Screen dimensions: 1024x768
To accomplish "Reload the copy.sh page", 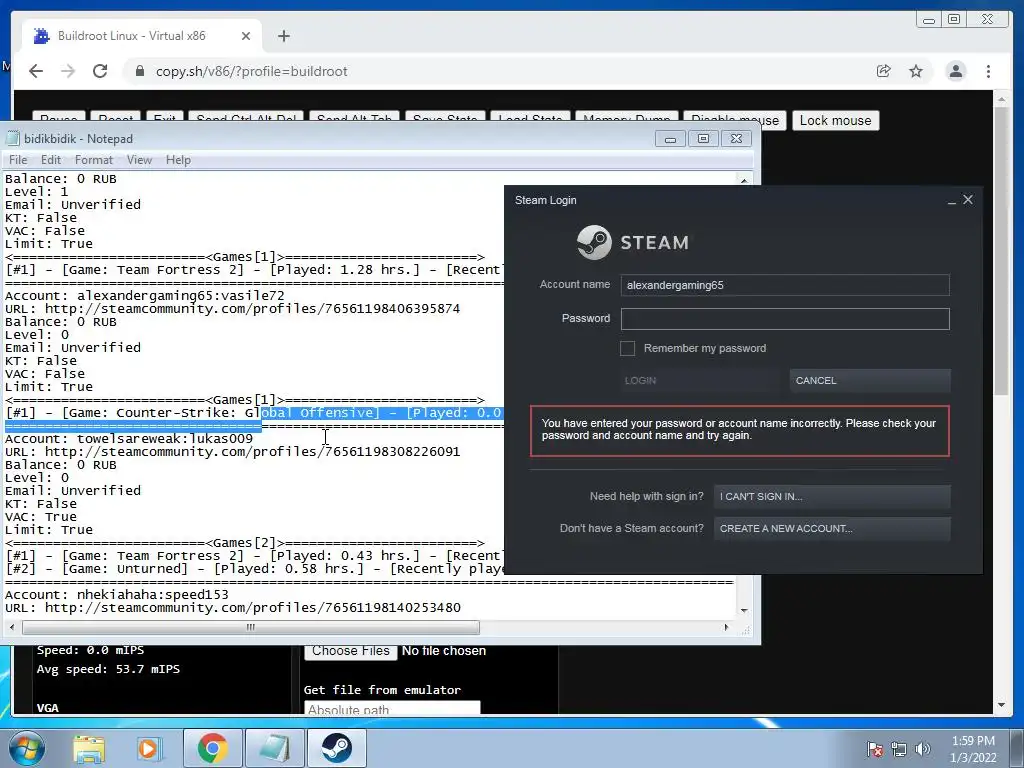I will pos(100,71).
